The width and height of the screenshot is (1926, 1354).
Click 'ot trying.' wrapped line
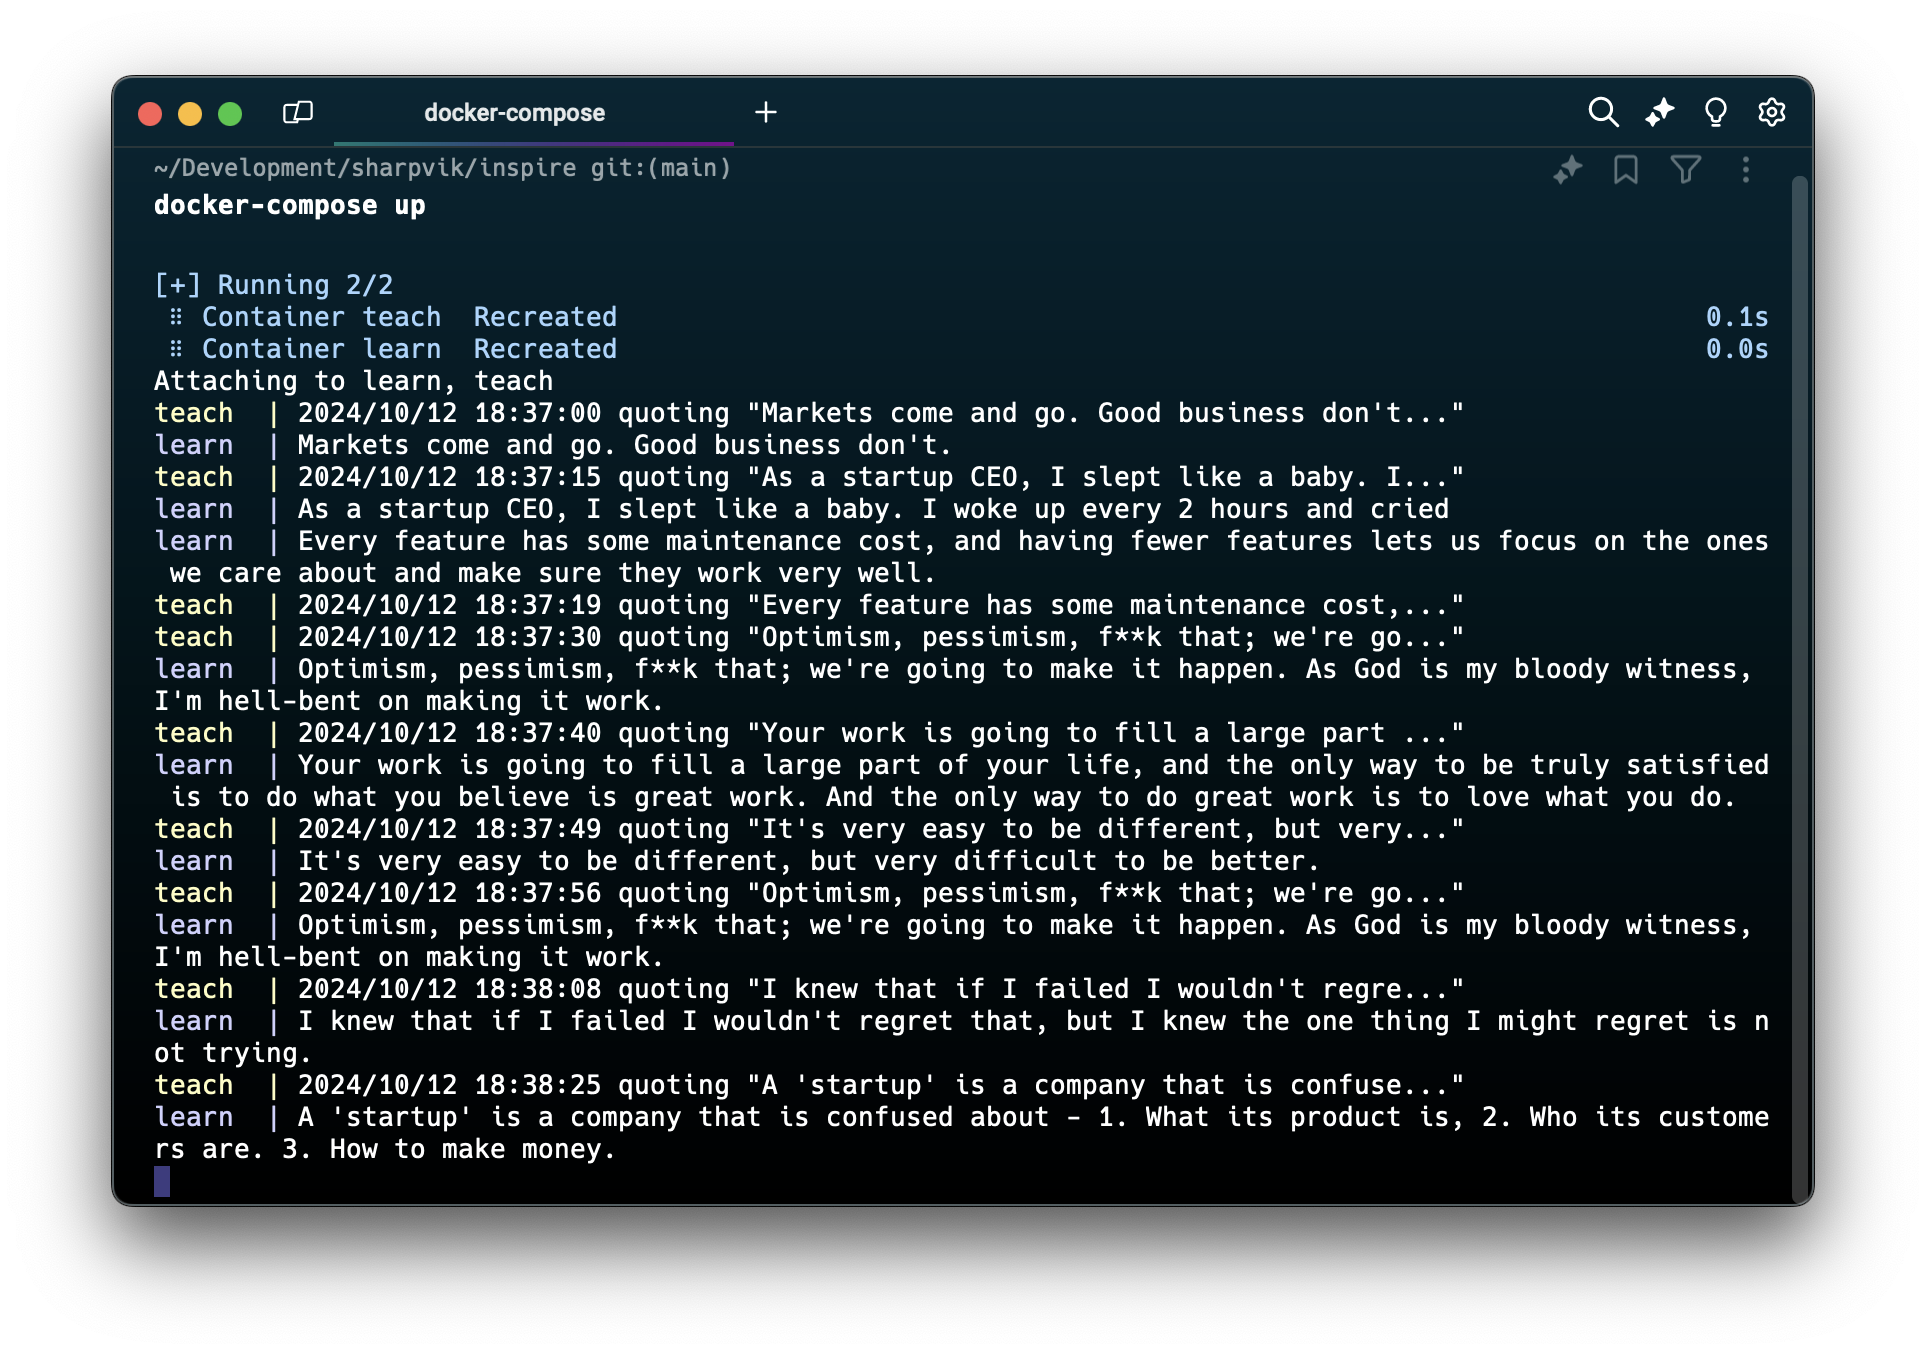(233, 1053)
